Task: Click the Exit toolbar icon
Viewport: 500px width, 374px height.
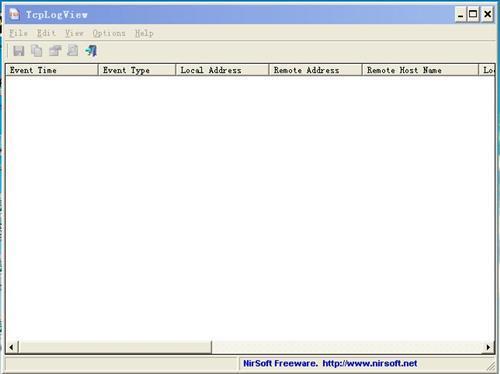Action: tap(91, 51)
